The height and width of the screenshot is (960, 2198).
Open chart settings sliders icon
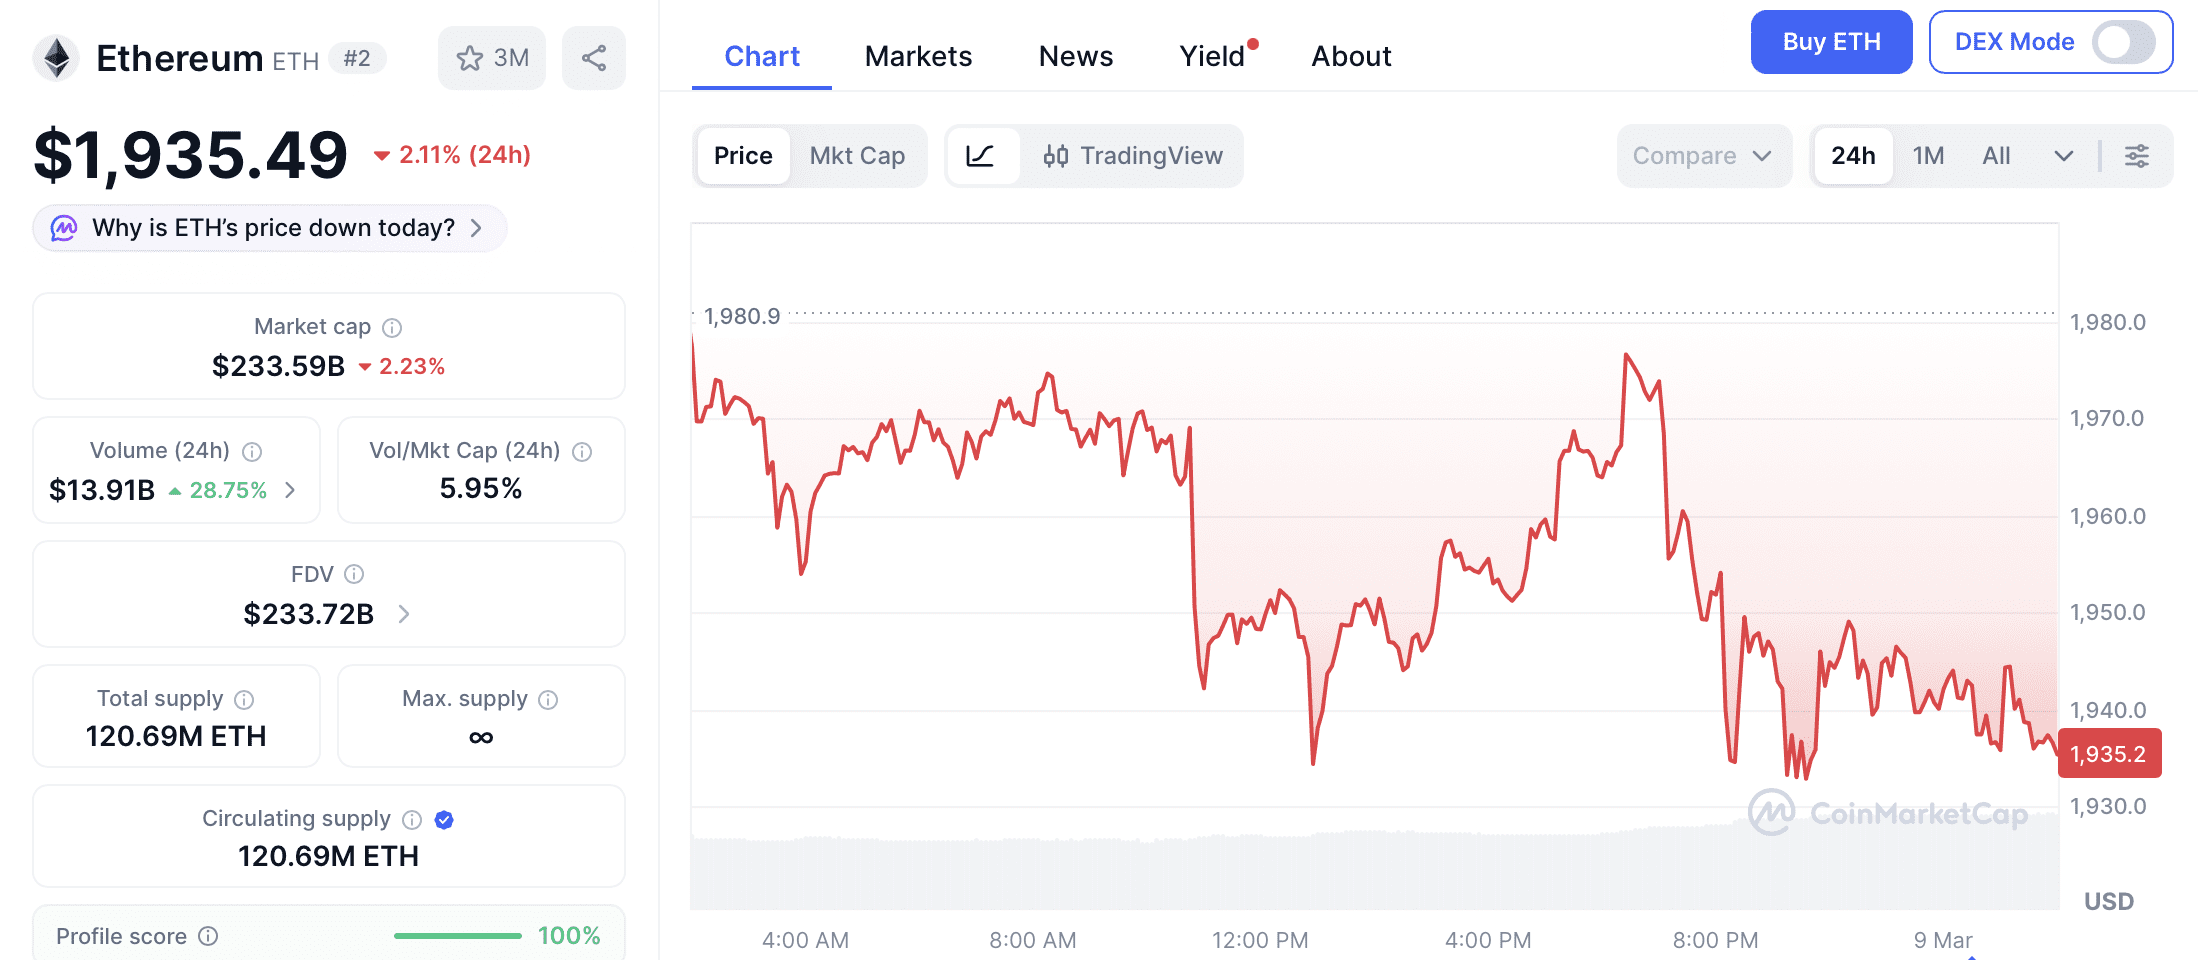(x=2137, y=156)
